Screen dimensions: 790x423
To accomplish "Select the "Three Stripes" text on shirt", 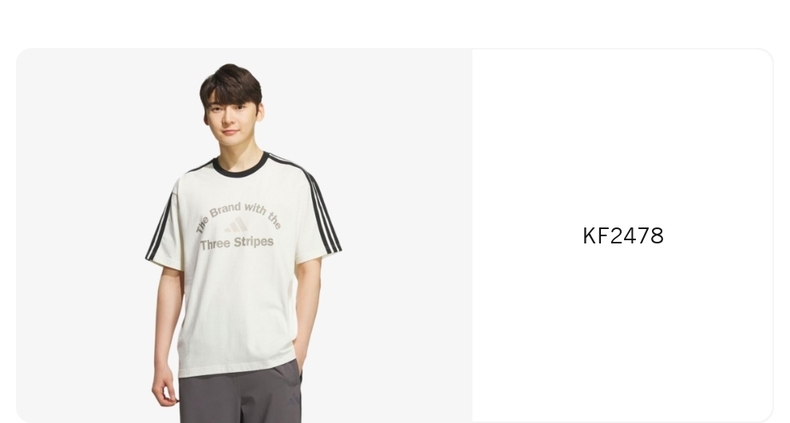I will 237,243.
